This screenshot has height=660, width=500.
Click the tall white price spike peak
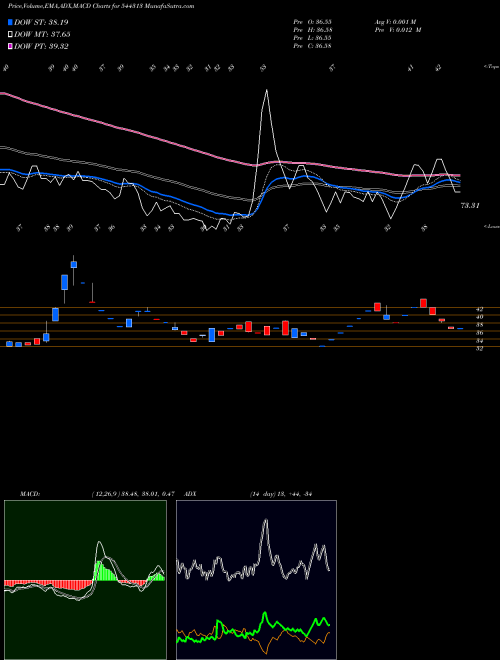tap(266, 90)
